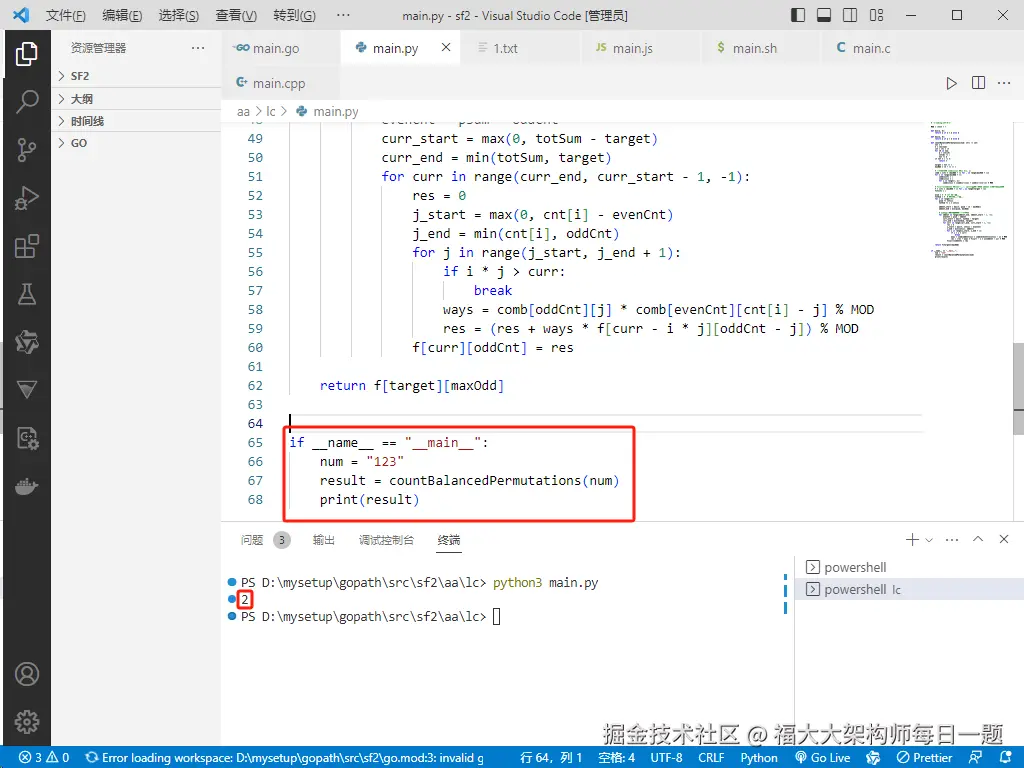Click the Prettier status item

pos(924,758)
